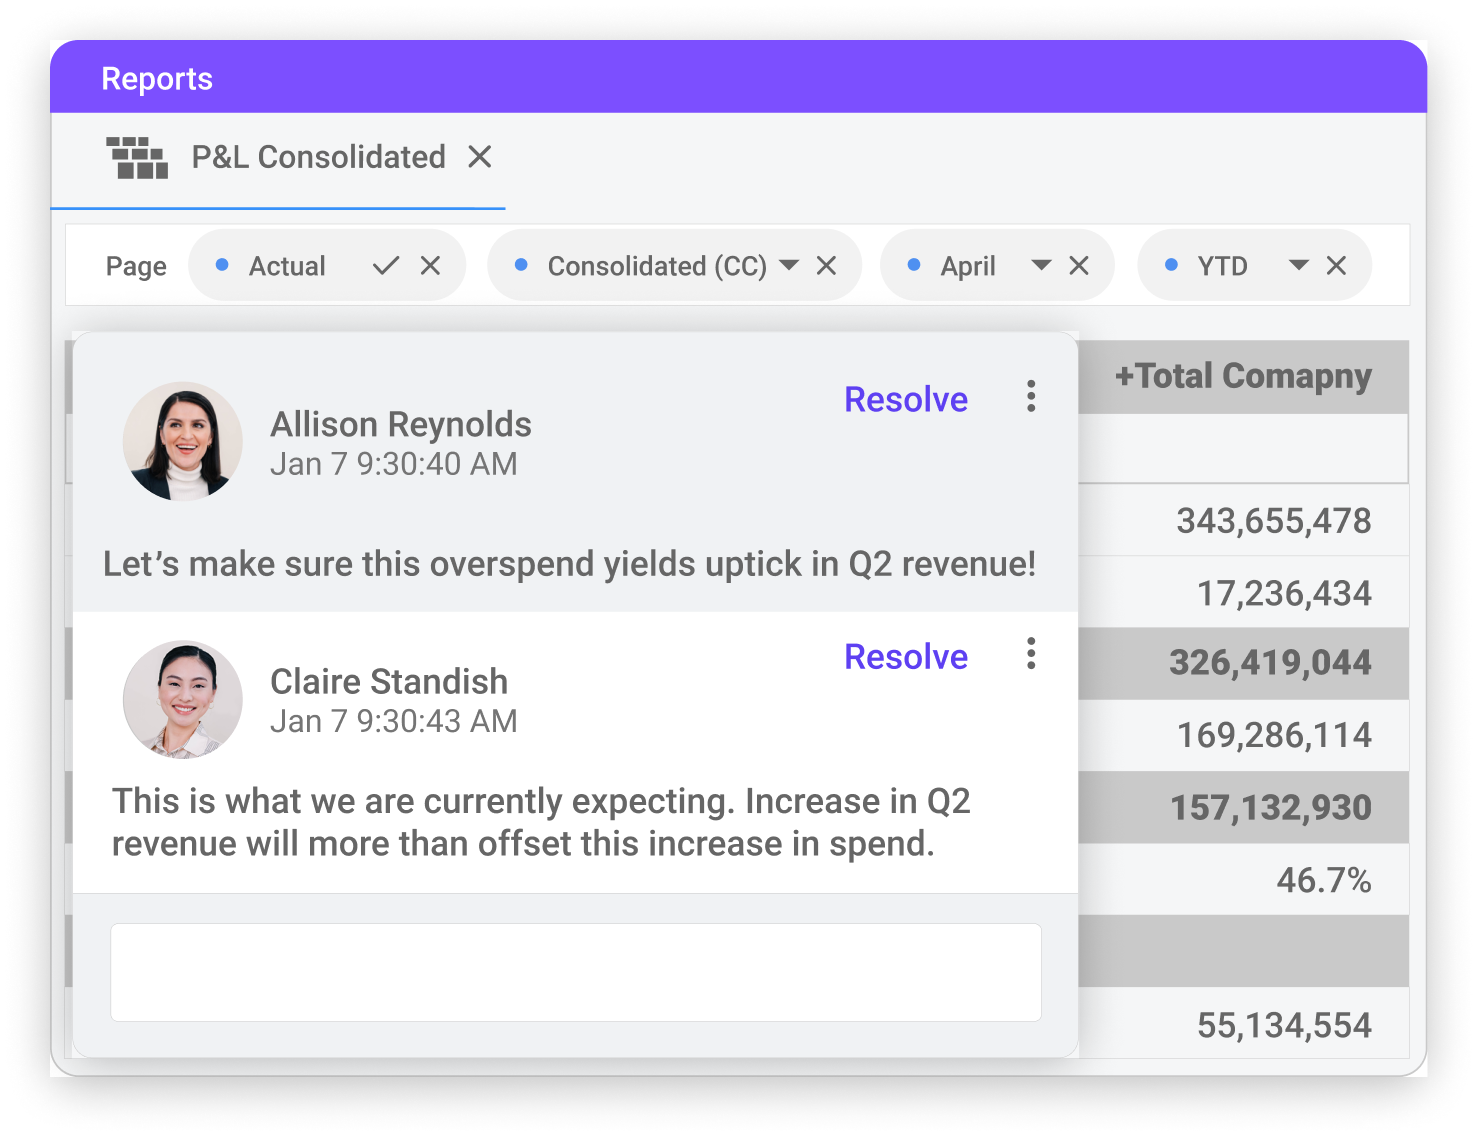Open more options for Claire Standish's comment
The height and width of the screenshot is (1137, 1478).
pyautogui.click(x=1031, y=654)
